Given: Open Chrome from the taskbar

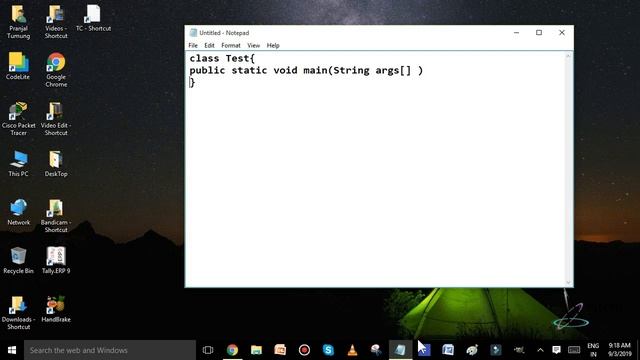Looking at the screenshot, I should tap(232, 350).
